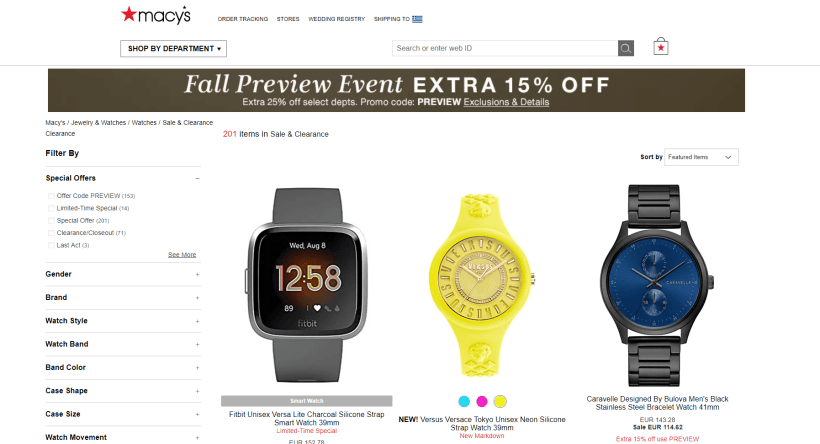Expand the Band Color filter
This screenshot has width=820, height=444.
pyautogui.click(x=123, y=368)
